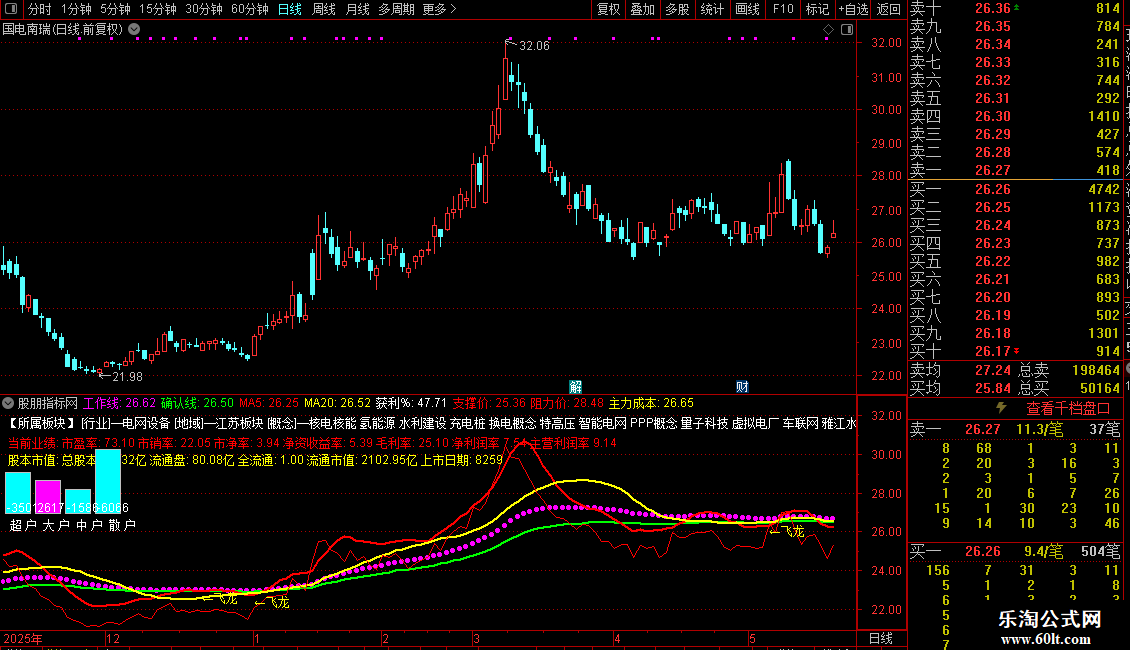
Task: Select the 买十 26.17 order row
Action: click(x=1014, y=351)
